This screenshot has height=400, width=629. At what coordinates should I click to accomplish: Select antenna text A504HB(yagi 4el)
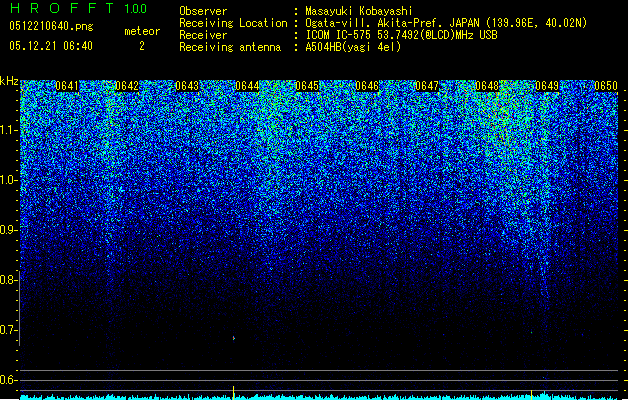(x=353, y=47)
